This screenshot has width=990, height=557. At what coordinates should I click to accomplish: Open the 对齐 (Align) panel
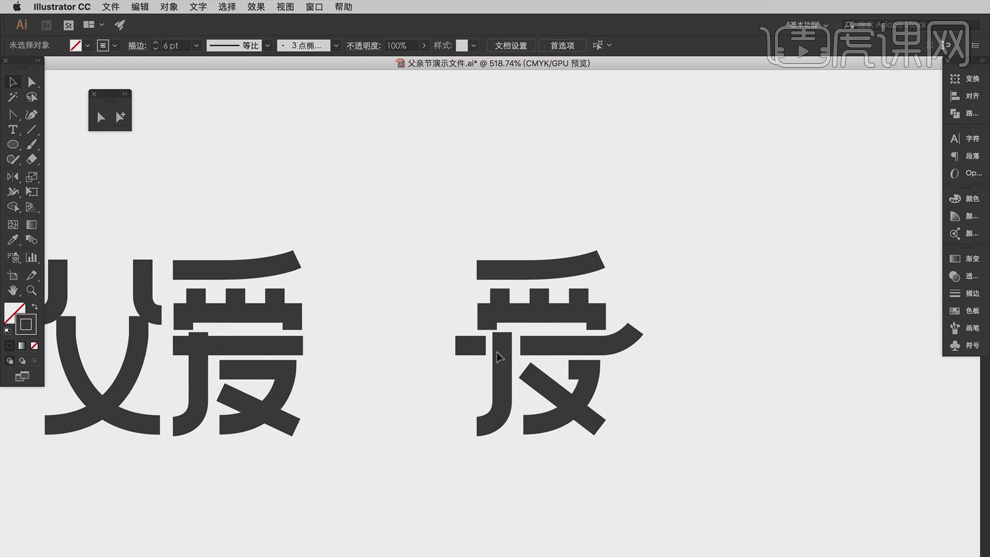(965, 96)
